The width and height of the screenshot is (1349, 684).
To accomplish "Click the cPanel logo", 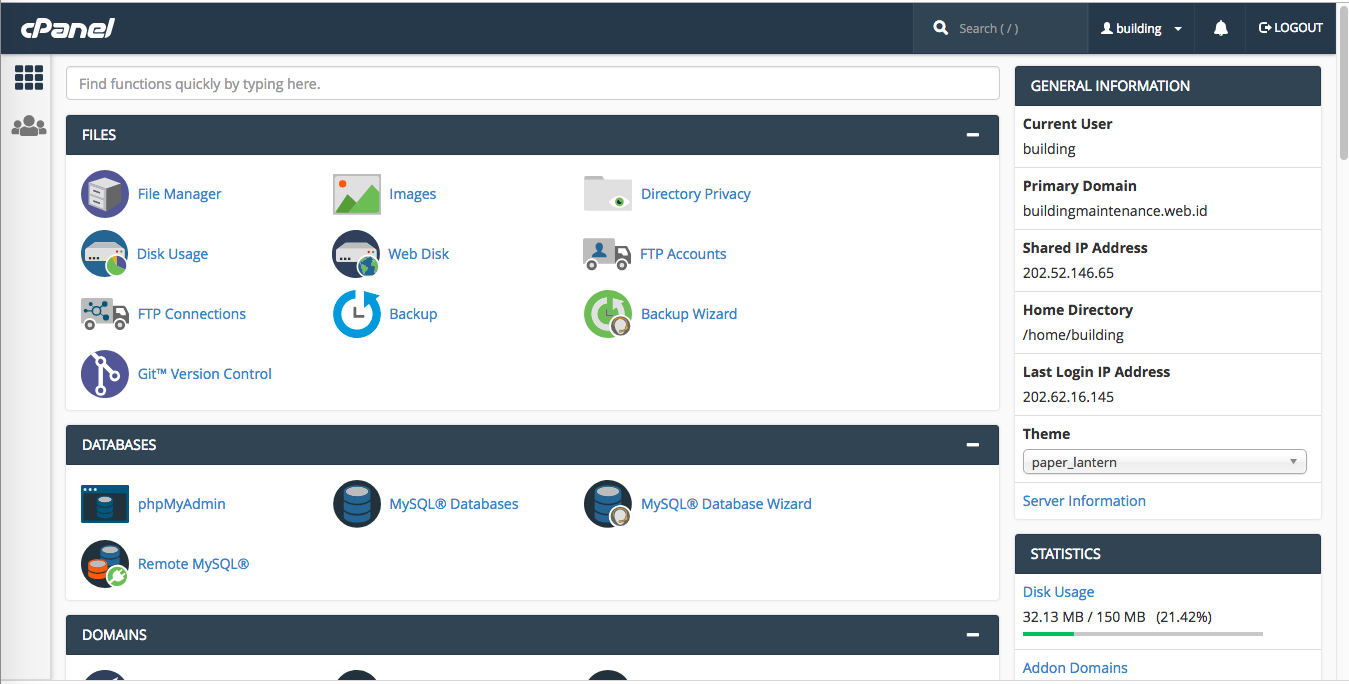I will click(x=68, y=28).
